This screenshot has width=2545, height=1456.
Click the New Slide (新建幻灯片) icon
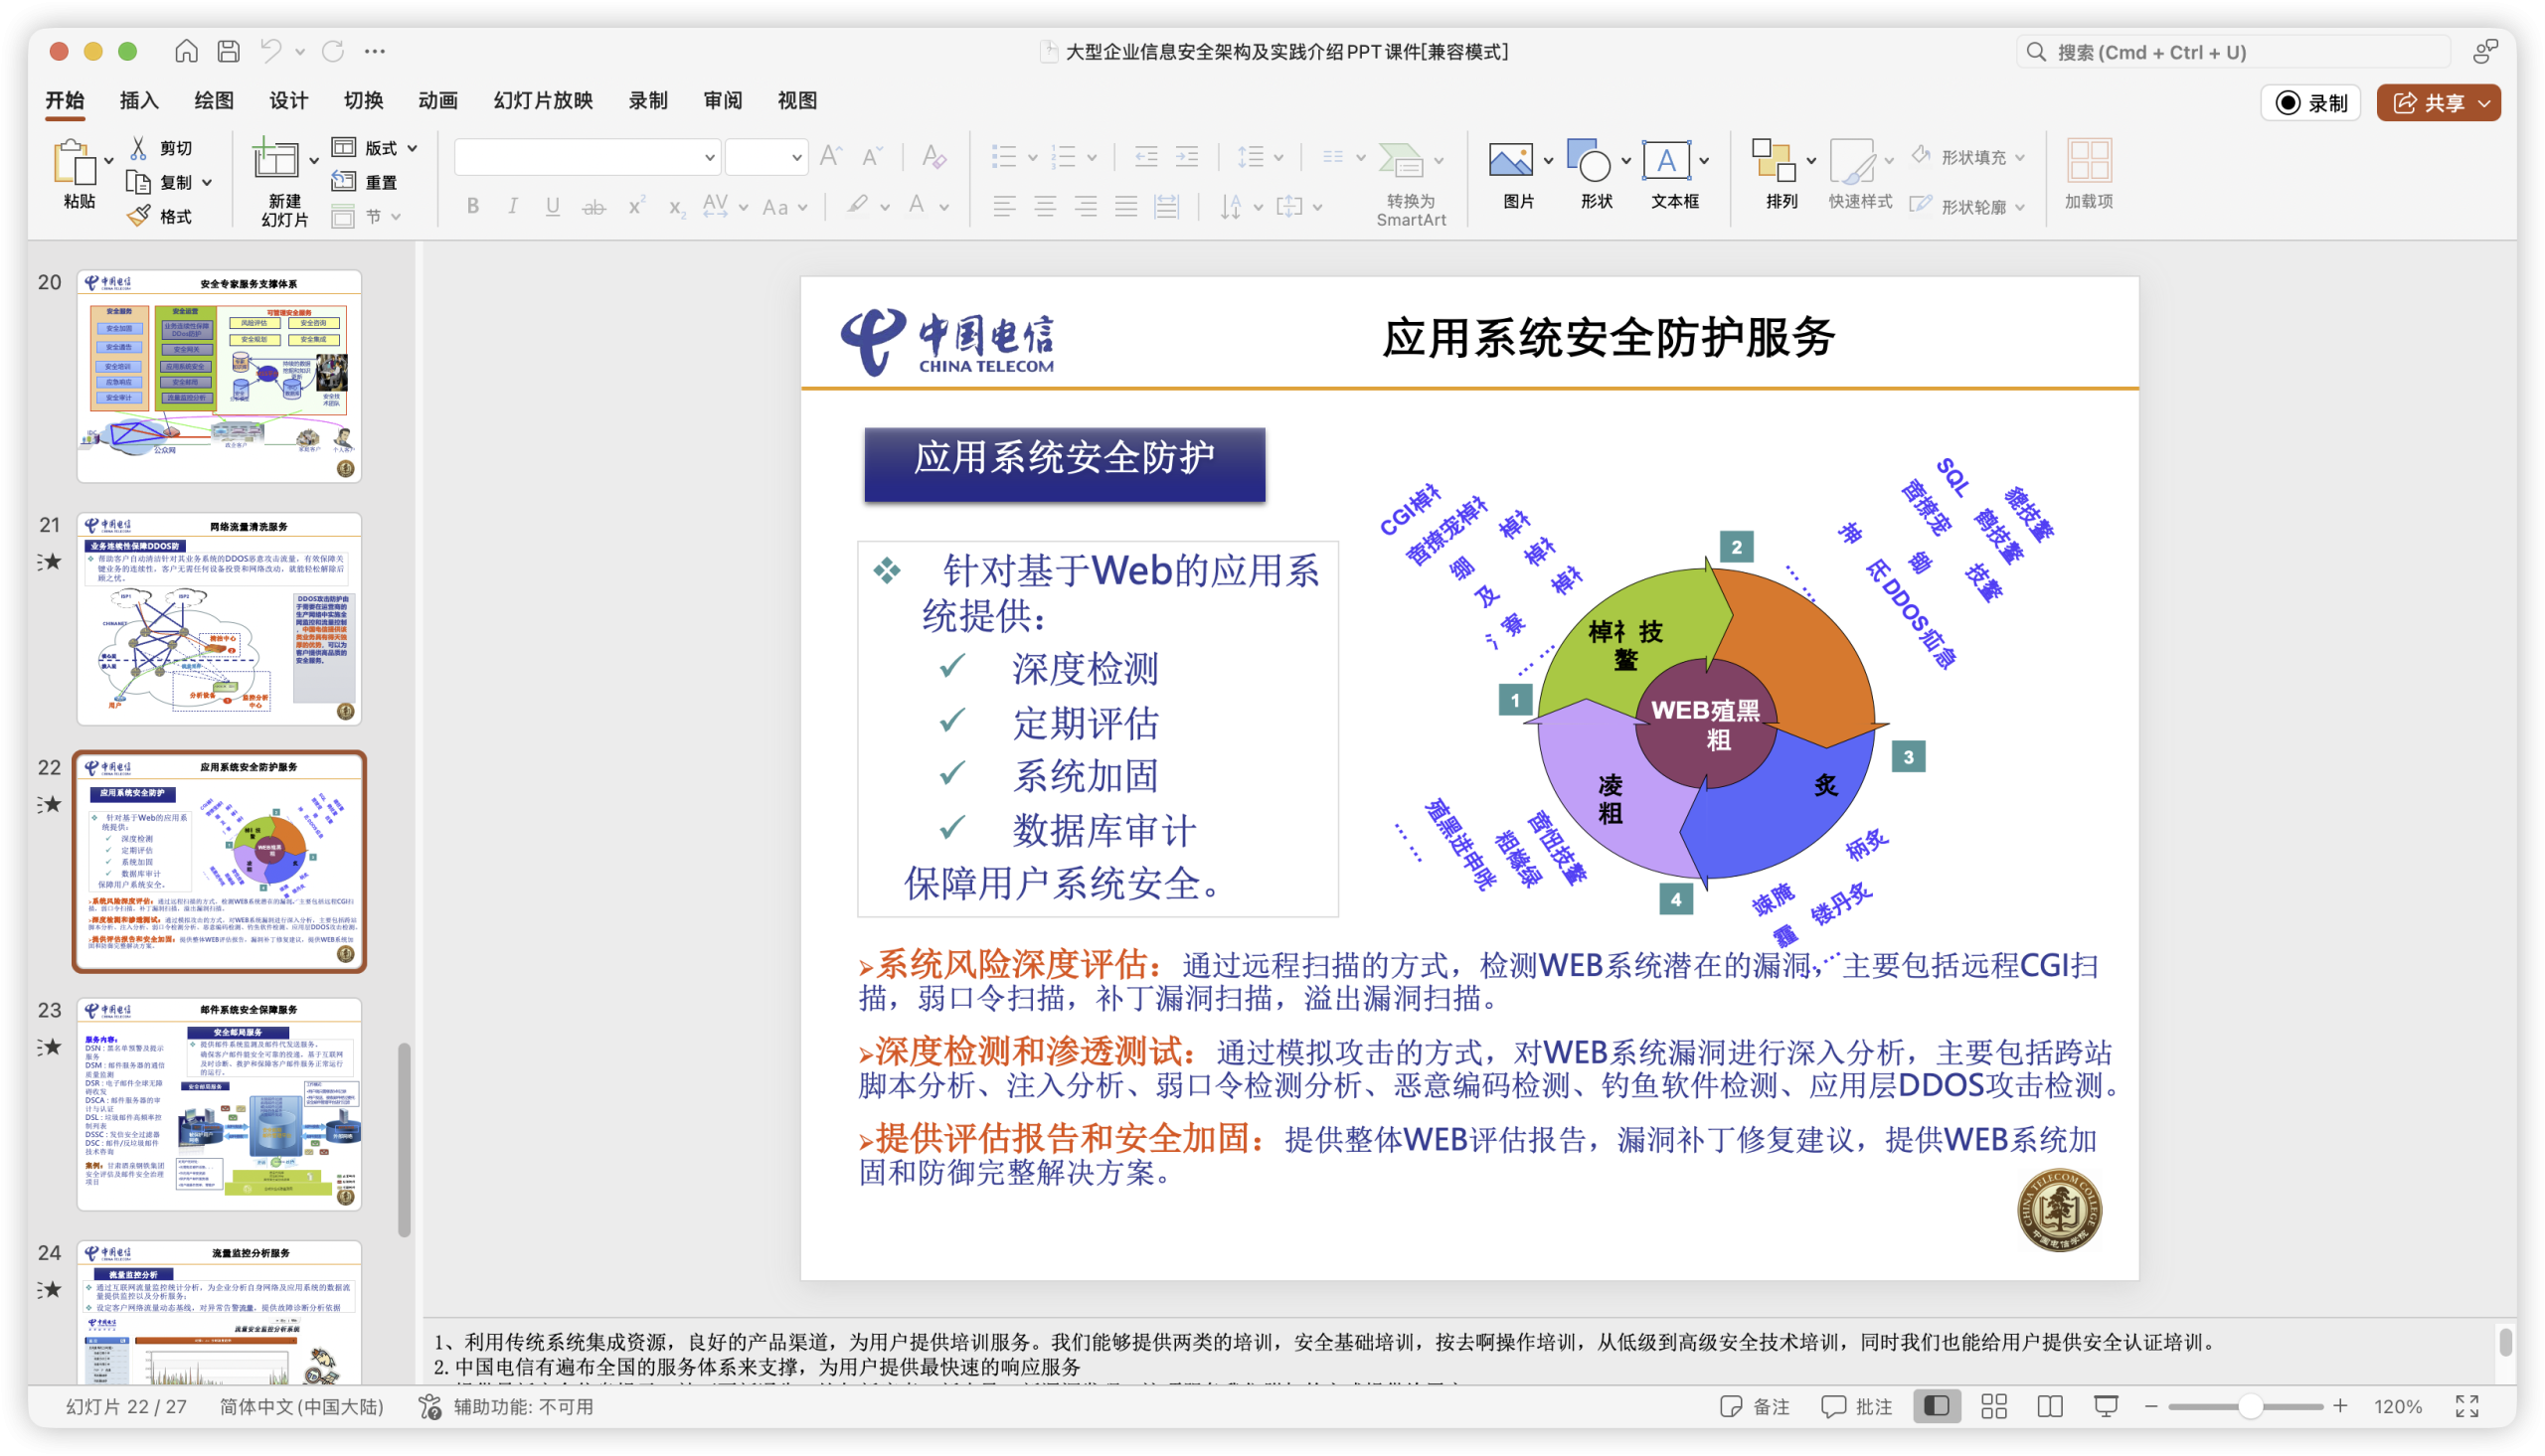[x=275, y=160]
